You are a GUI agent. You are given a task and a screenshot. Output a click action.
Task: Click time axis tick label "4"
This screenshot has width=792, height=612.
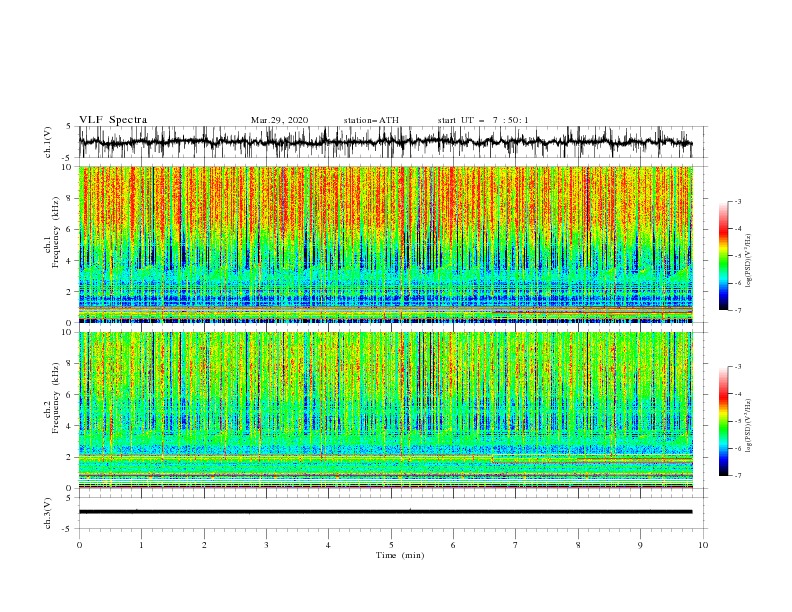click(x=328, y=545)
